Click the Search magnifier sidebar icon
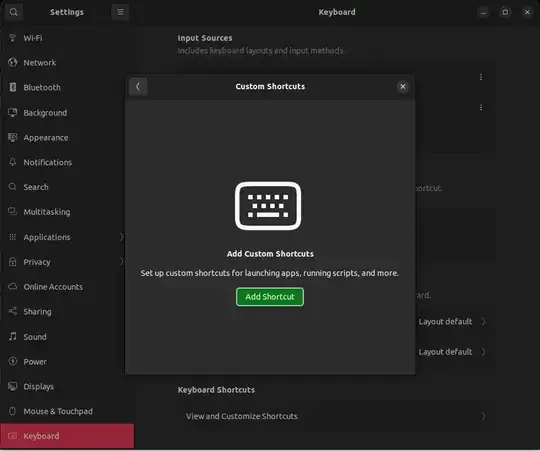The height and width of the screenshot is (451, 540). point(12,187)
